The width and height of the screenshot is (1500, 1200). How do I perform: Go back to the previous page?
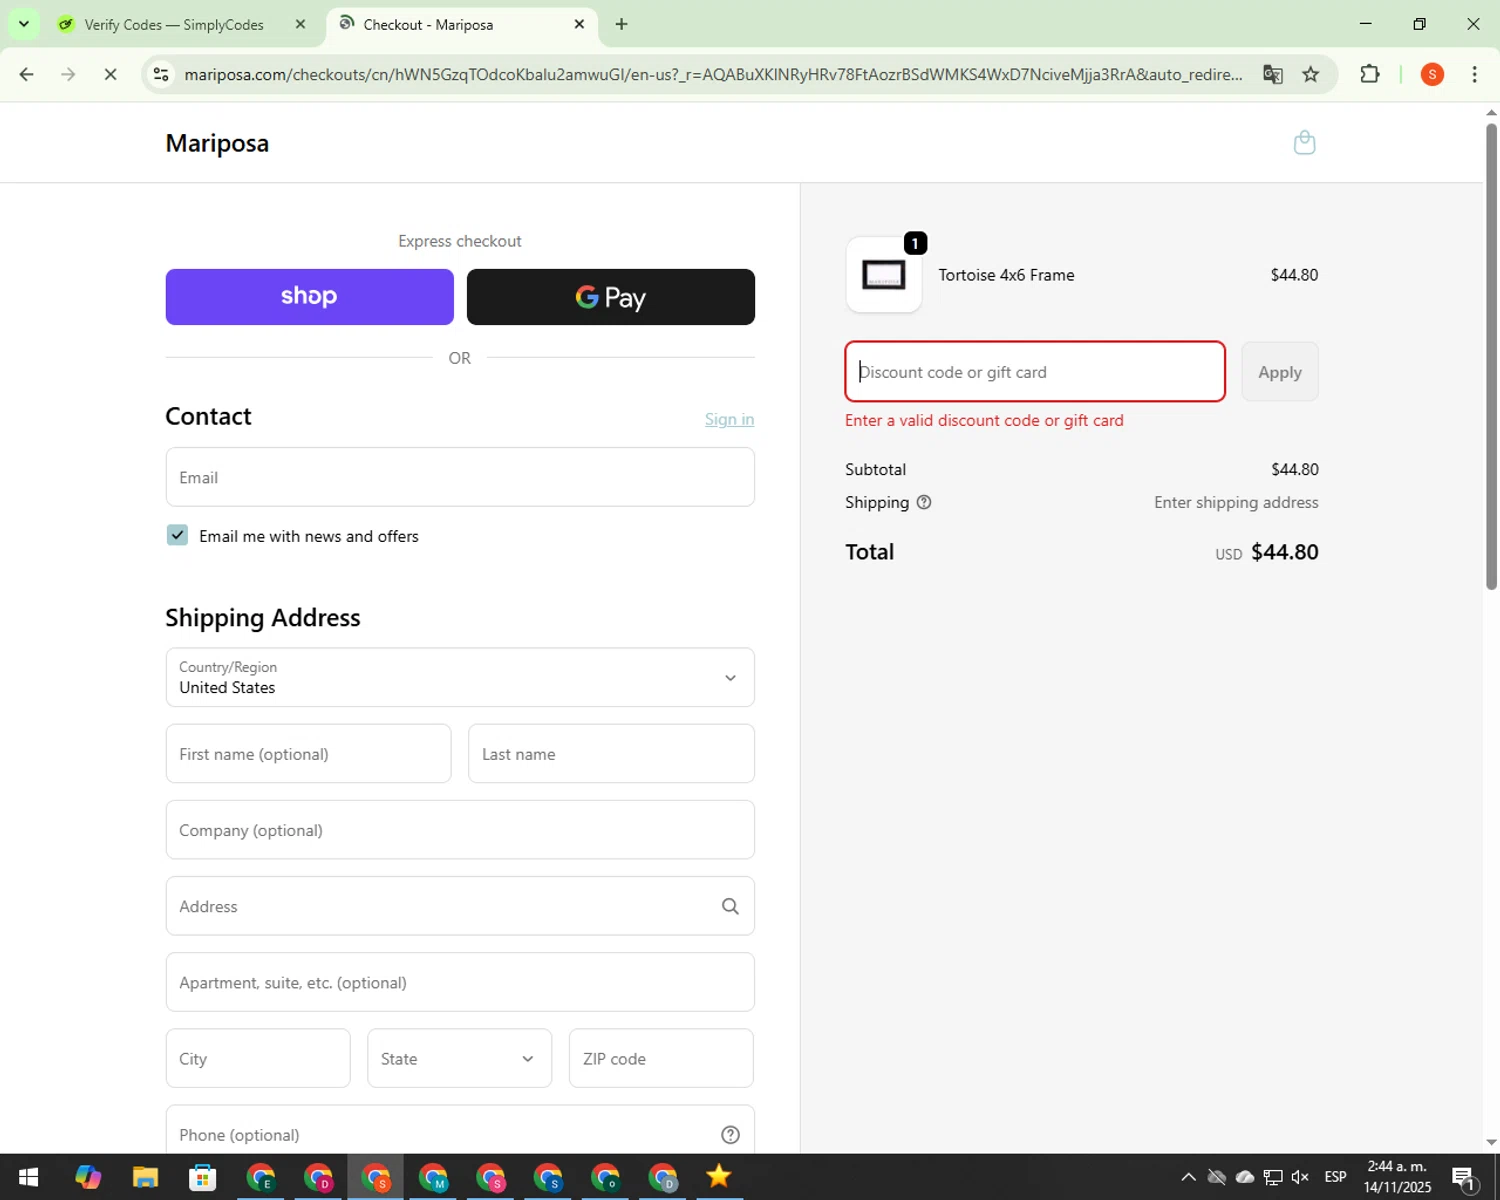pos(27,74)
